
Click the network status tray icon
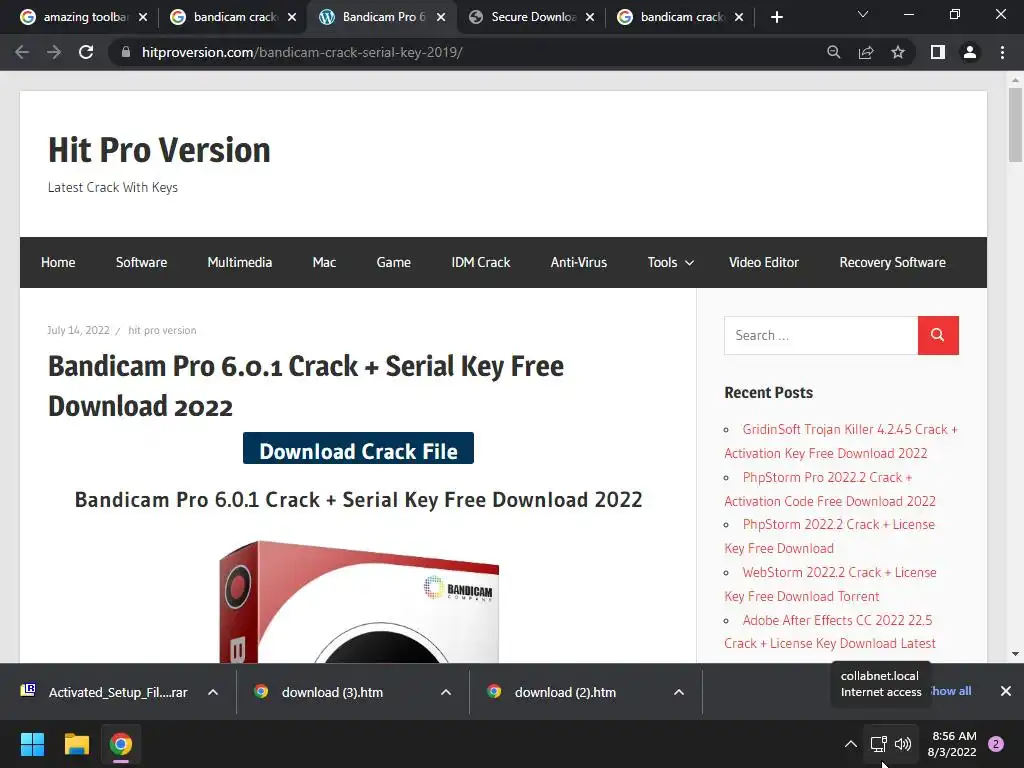pos(878,744)
